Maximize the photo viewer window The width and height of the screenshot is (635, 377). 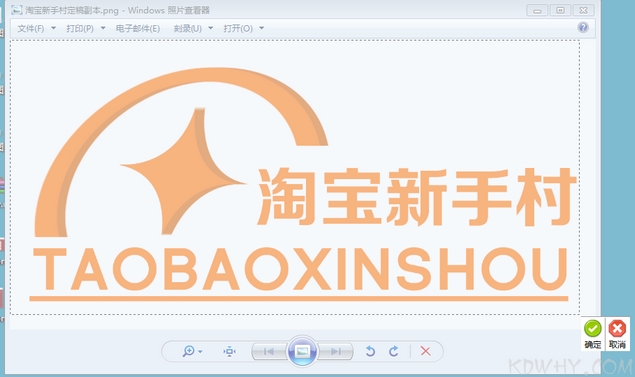pos(560,10)
